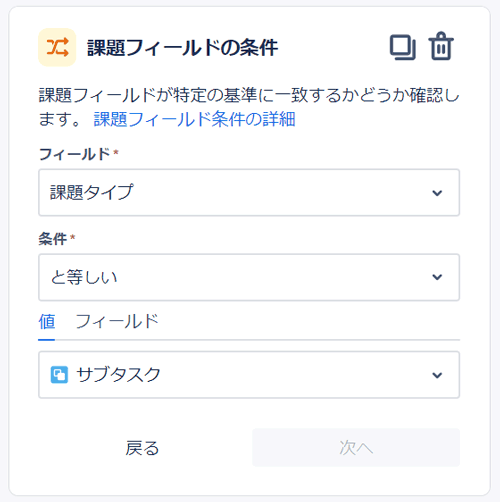500x502 pixels.
Task: Click the chevron arrow in the 課題タイプ box
Action: (x=437, y=193)
